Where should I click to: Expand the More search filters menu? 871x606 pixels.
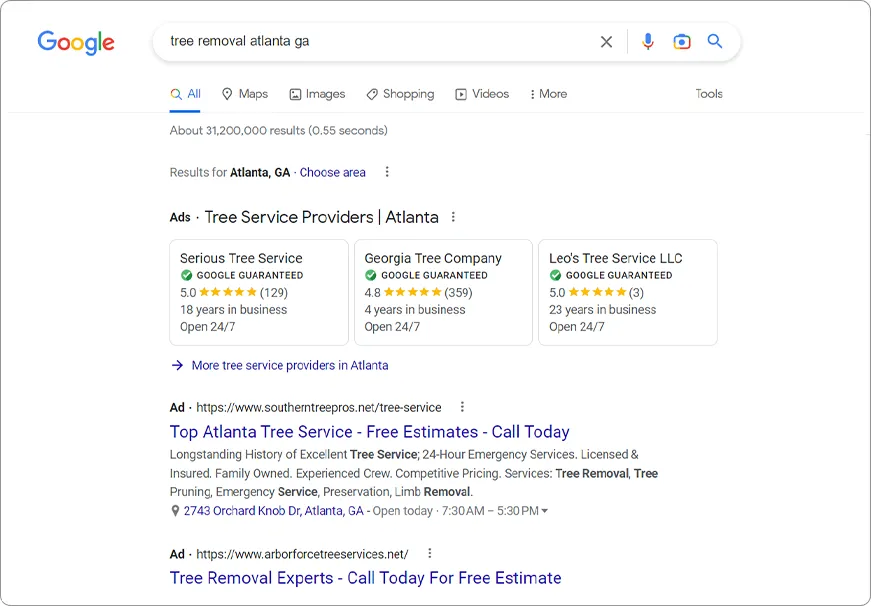tap(548, 94)
